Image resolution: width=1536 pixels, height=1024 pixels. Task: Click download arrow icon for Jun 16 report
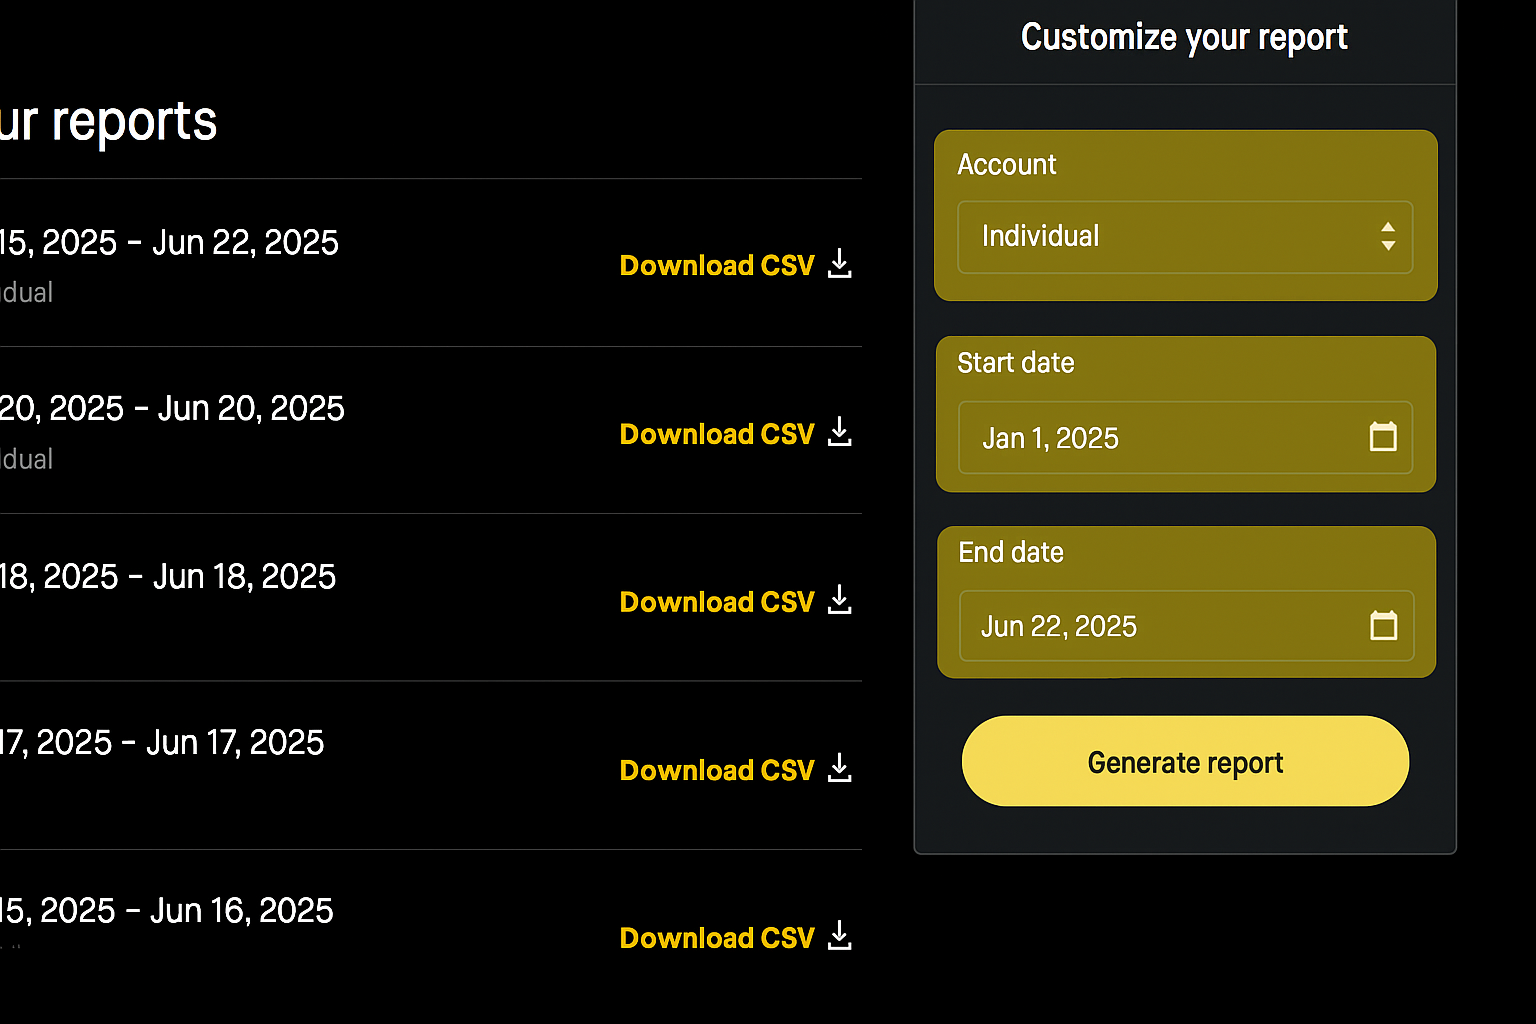click(840, 936)
